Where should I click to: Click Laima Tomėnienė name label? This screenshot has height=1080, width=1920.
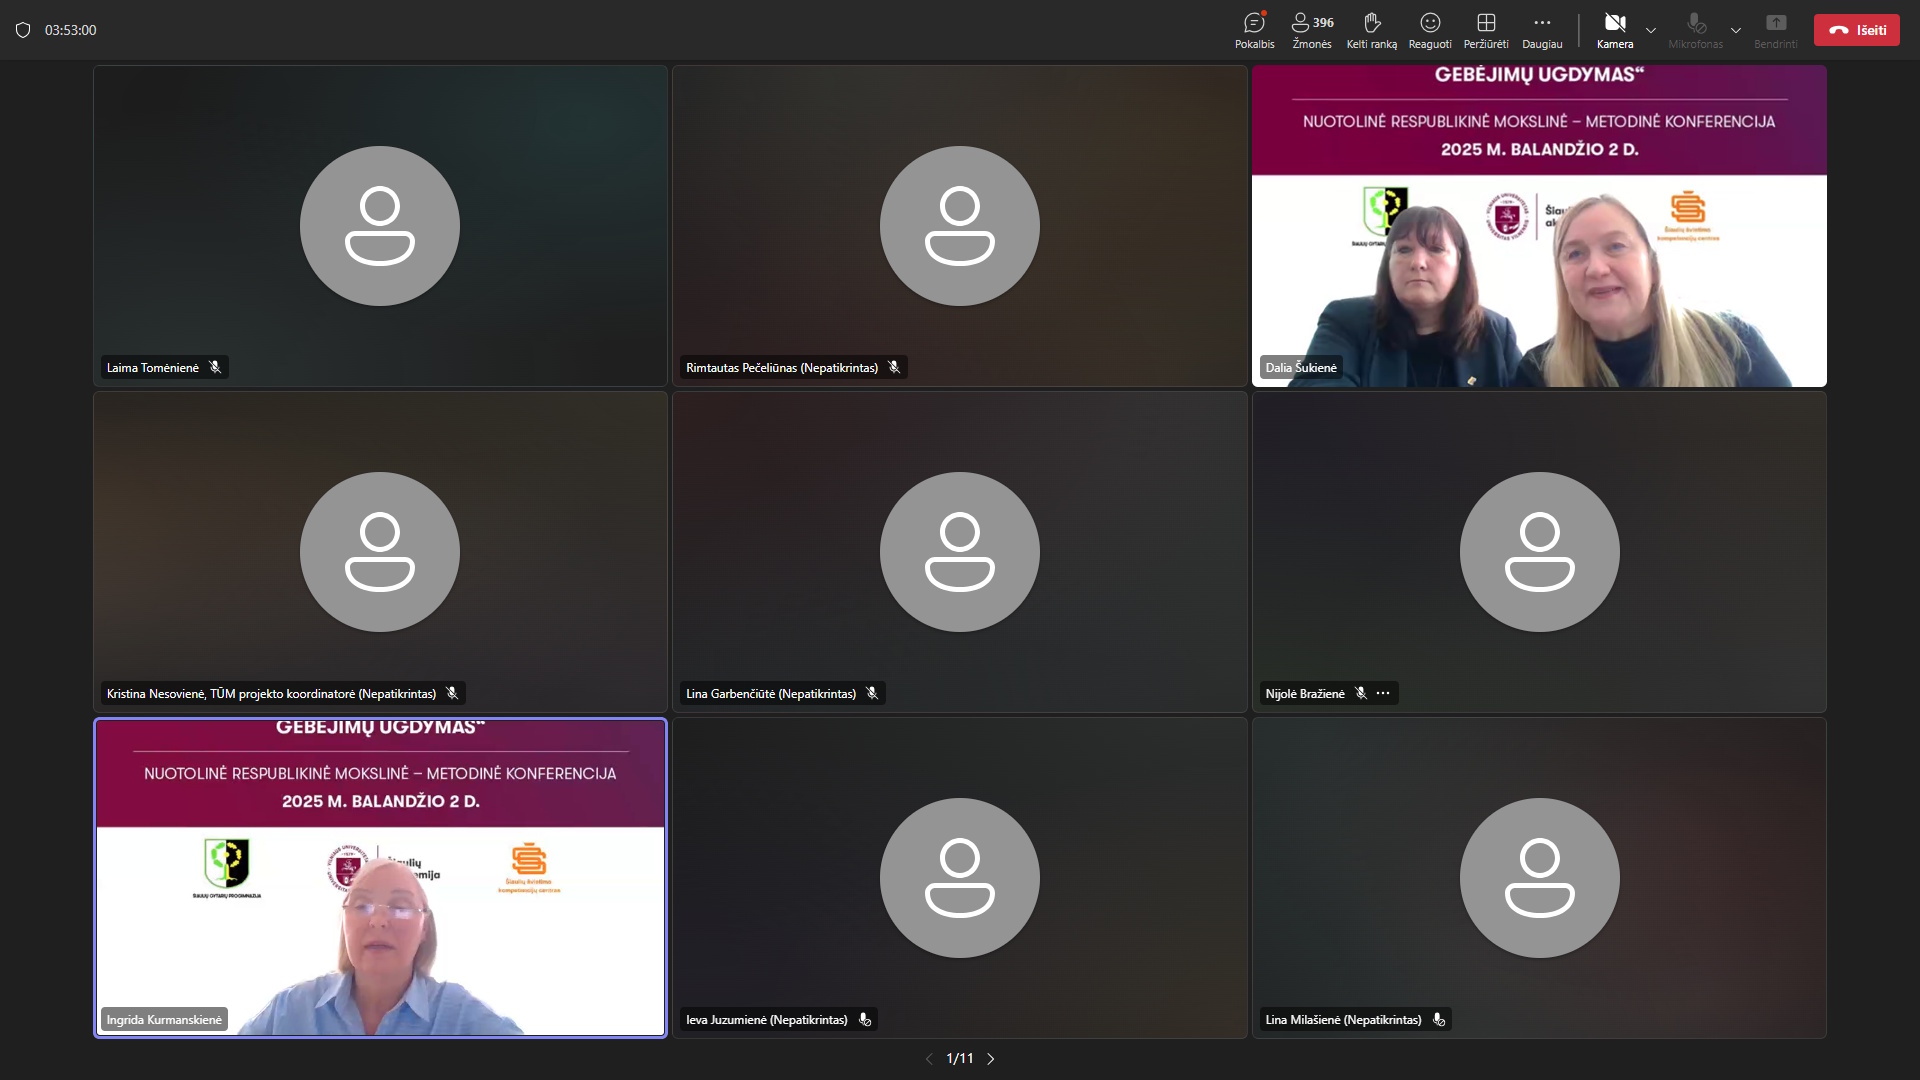point(153,367)
